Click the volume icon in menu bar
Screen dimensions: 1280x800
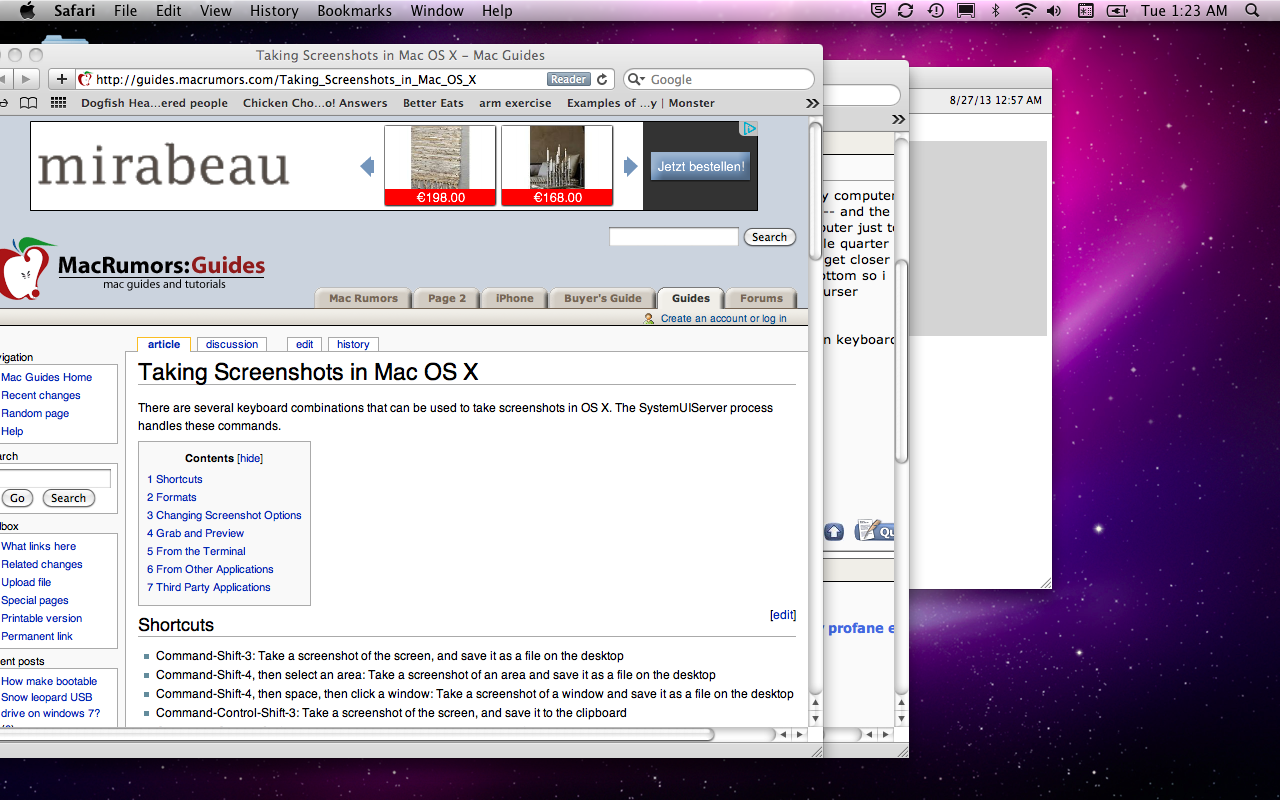(1054, 11)
